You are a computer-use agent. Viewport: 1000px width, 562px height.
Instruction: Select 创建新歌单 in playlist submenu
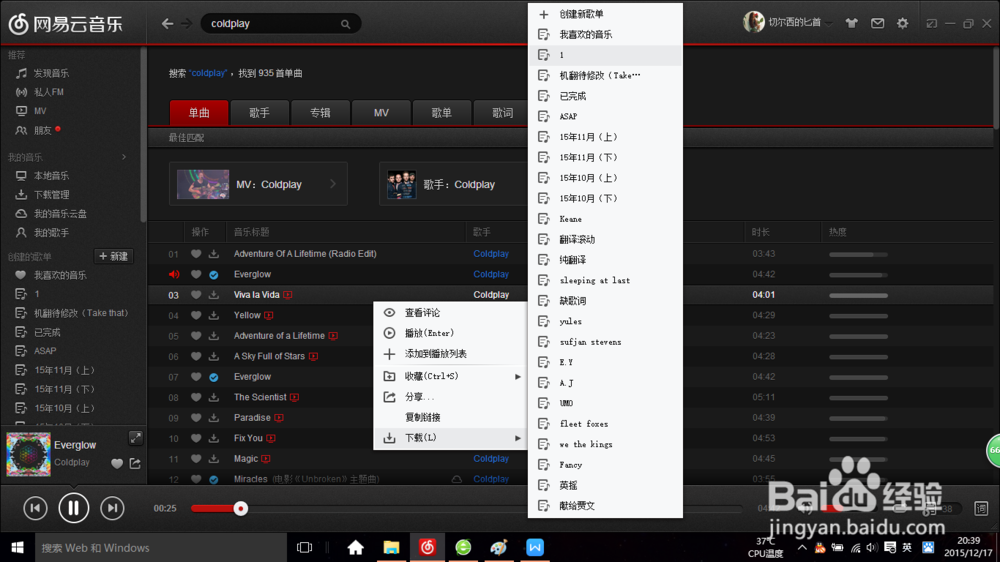[605, 14]
